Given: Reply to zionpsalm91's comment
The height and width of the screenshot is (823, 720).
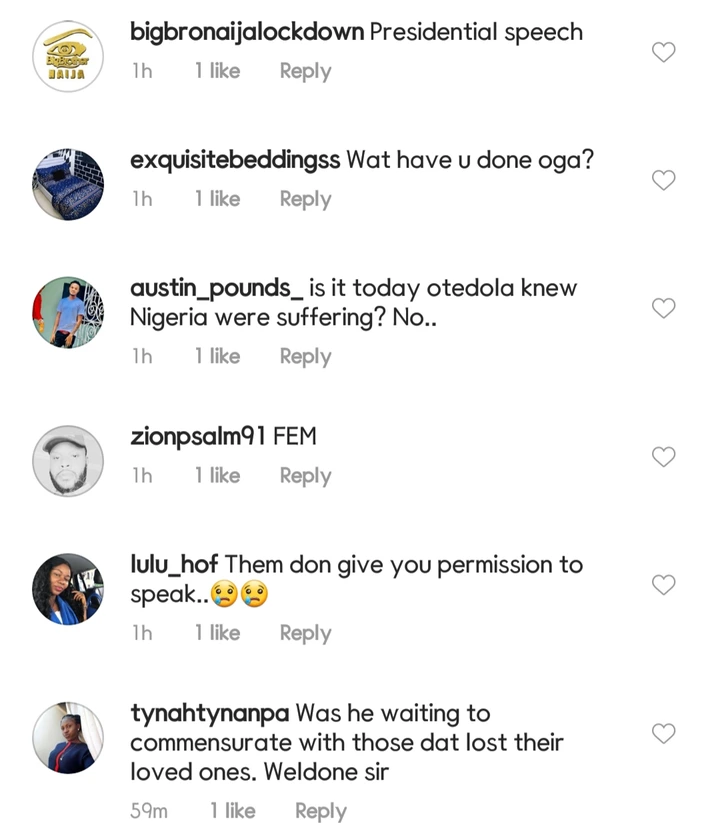Looking at the screenshot, I should coord(305,476).
